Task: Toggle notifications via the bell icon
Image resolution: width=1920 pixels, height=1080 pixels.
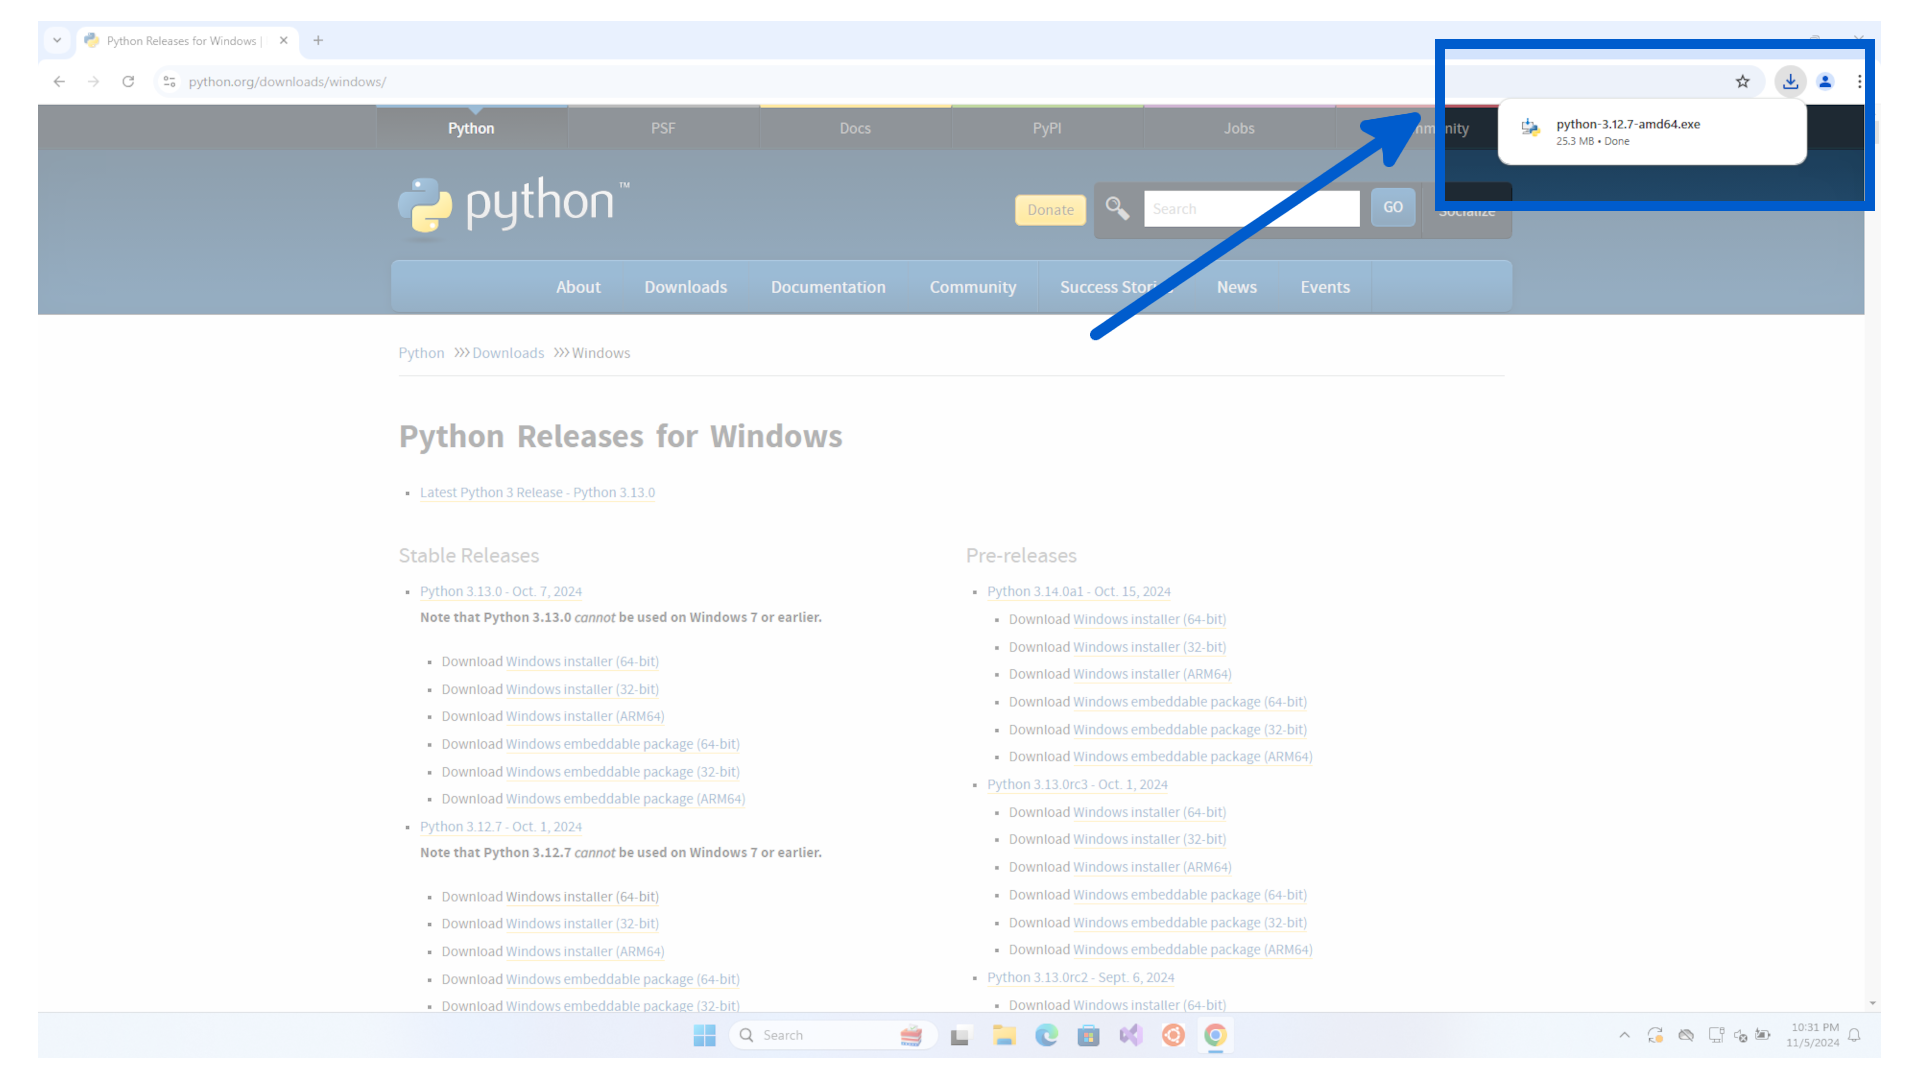Action: pyautogui.click(x=1855, y=1035)
